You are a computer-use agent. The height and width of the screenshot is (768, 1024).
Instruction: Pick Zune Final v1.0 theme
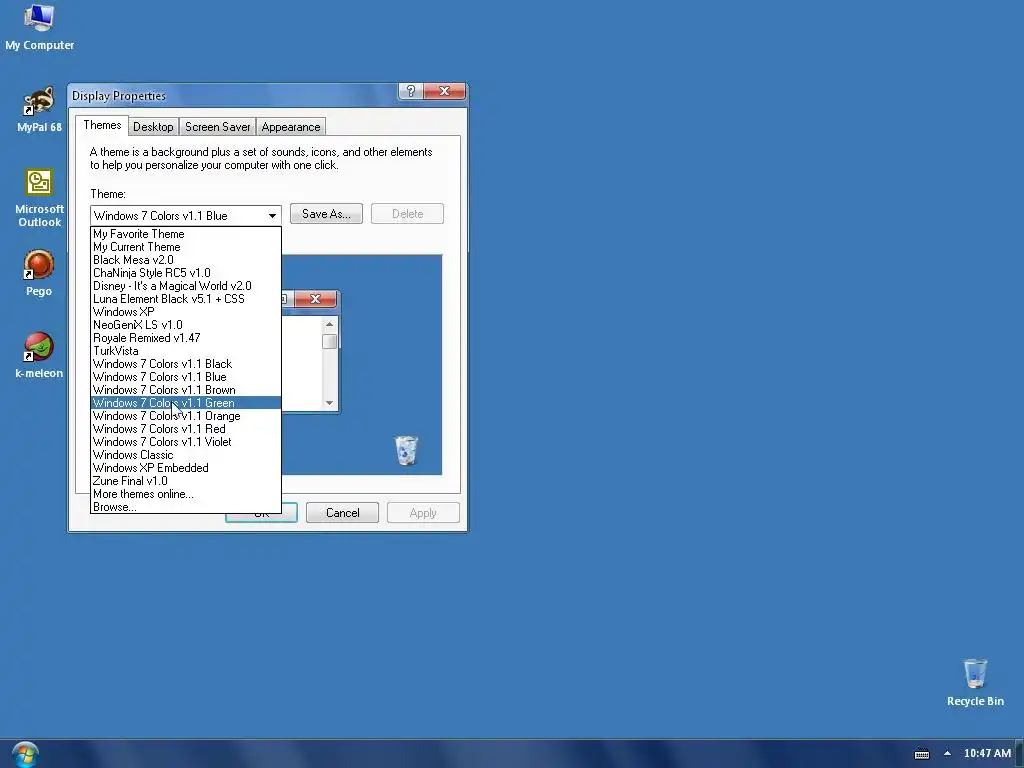(x=185, y=481)
